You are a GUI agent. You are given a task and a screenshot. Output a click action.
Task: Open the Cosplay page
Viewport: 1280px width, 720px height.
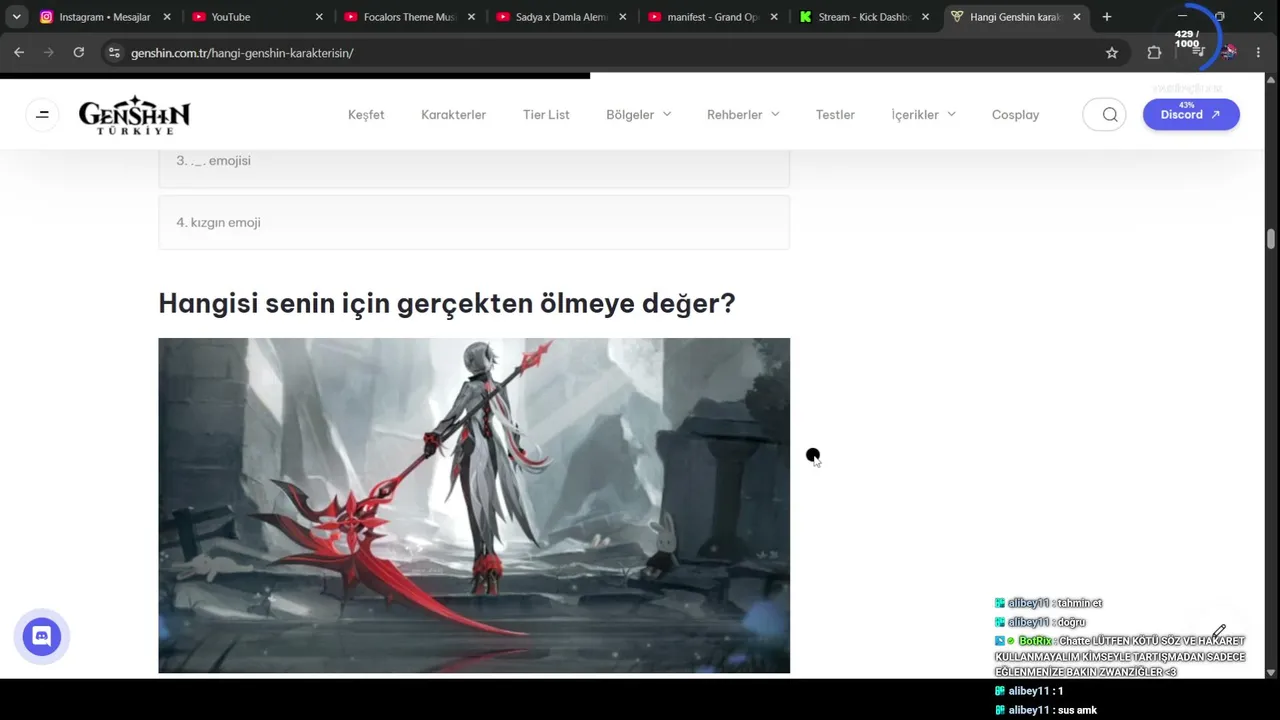coord(1015,115)
